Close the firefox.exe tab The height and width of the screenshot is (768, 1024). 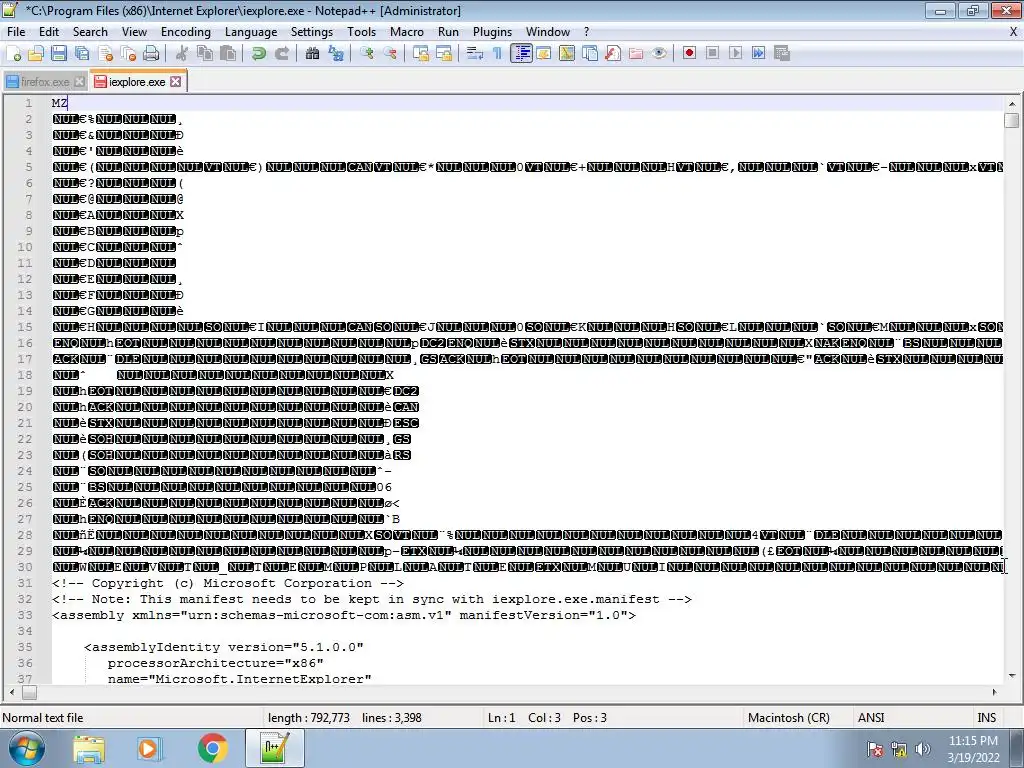coord(79,82)
